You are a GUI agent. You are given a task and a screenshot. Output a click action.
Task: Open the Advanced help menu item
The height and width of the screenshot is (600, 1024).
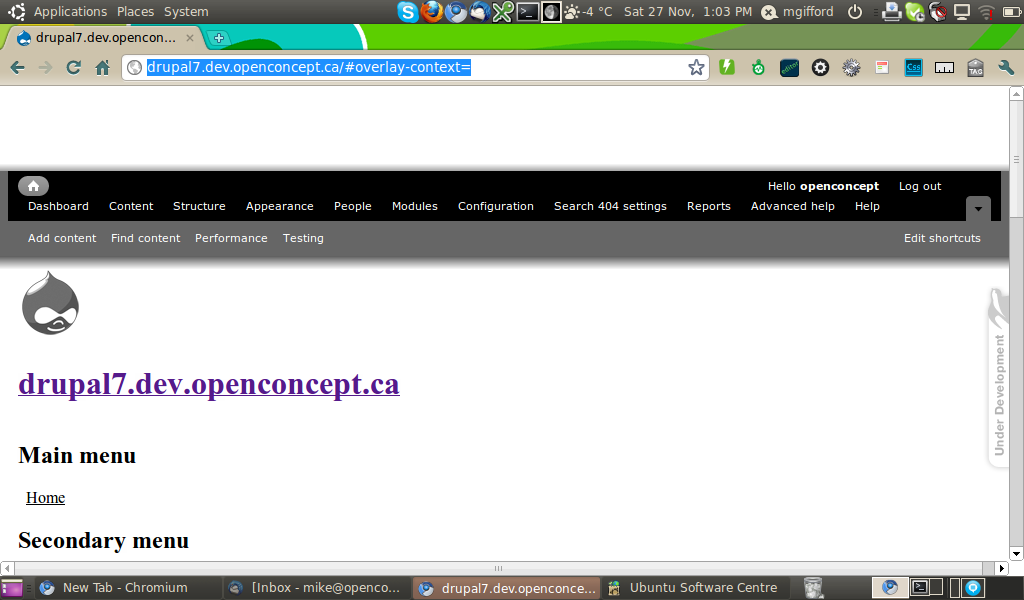(x=793, y=206)
